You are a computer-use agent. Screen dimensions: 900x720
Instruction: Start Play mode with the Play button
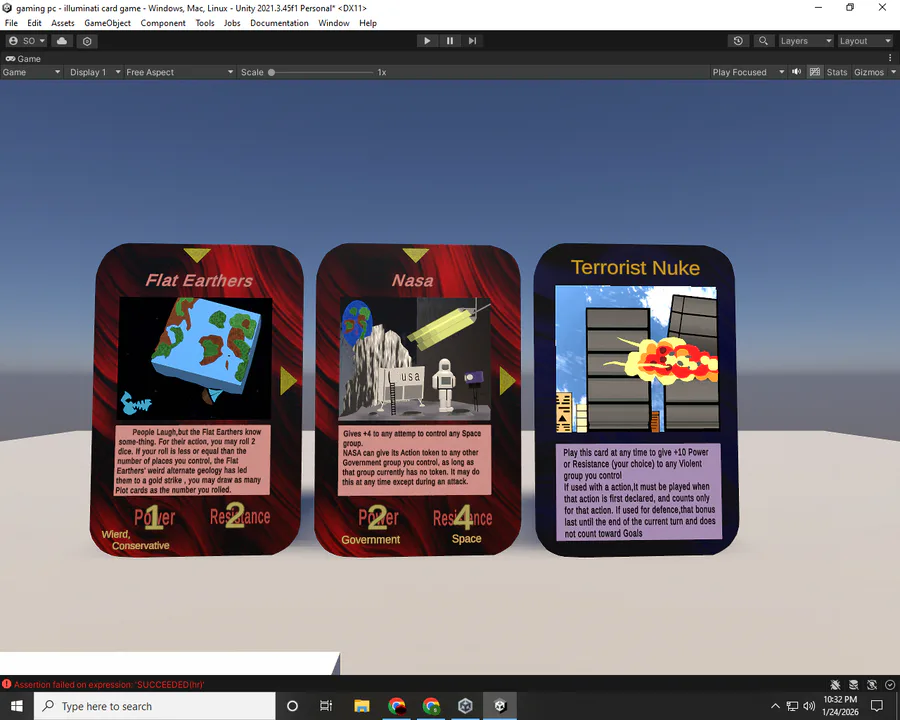click(x=426, y=41)
